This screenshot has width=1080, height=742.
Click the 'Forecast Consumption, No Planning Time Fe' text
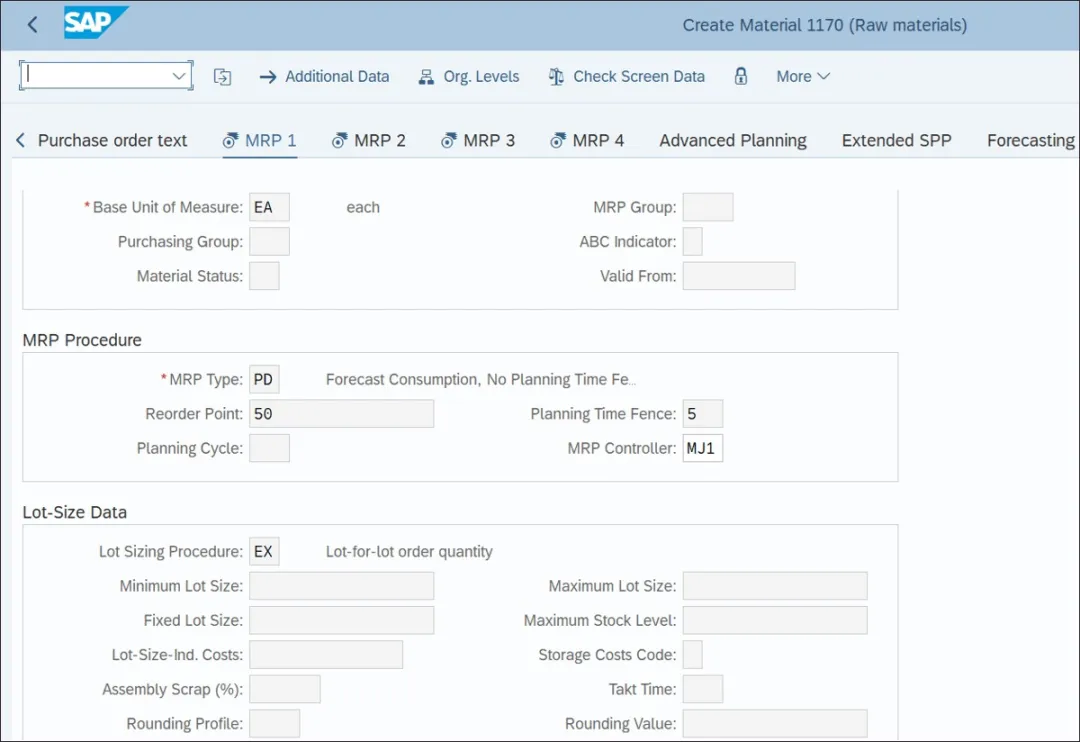[479, 380]
